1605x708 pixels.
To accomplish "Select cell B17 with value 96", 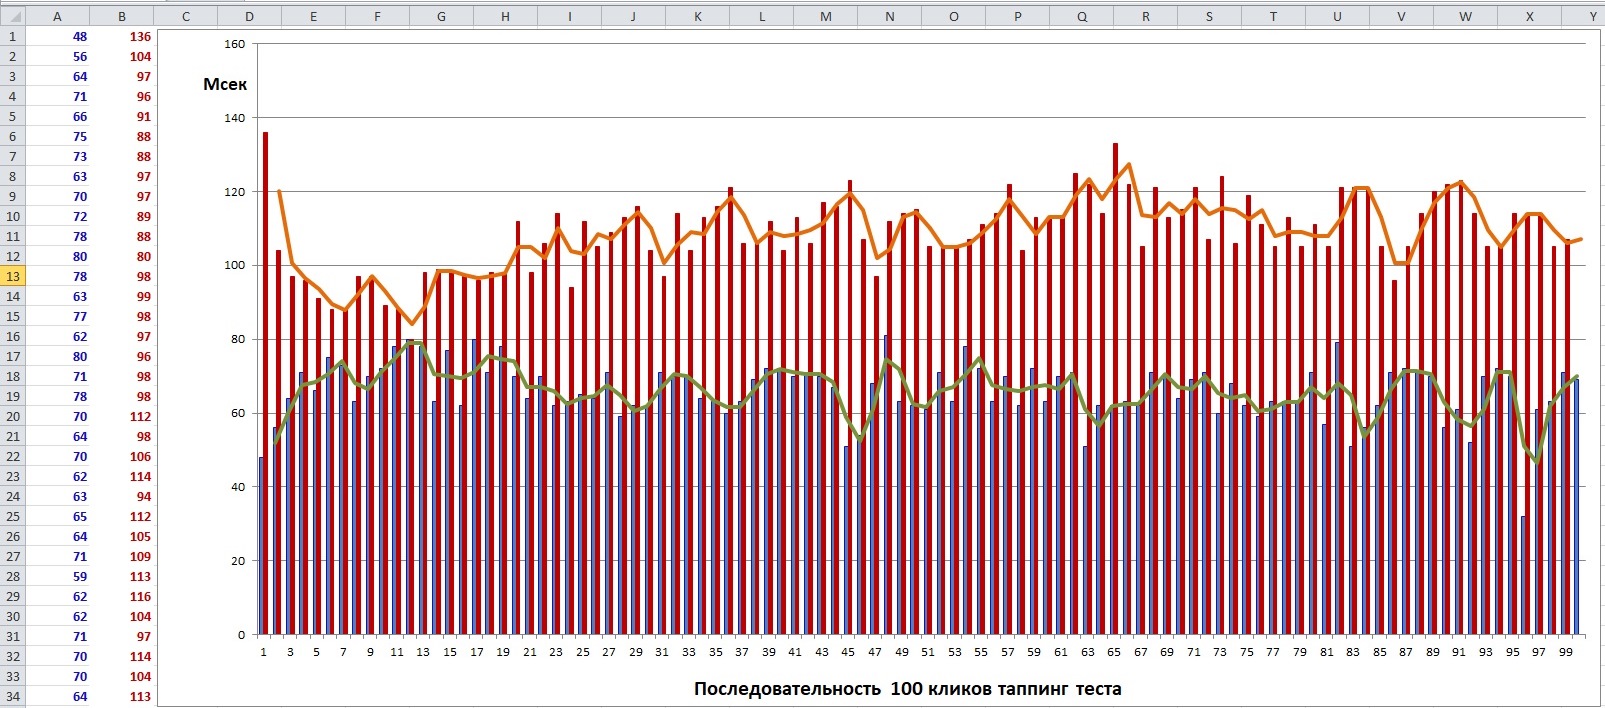I will 122,356.
